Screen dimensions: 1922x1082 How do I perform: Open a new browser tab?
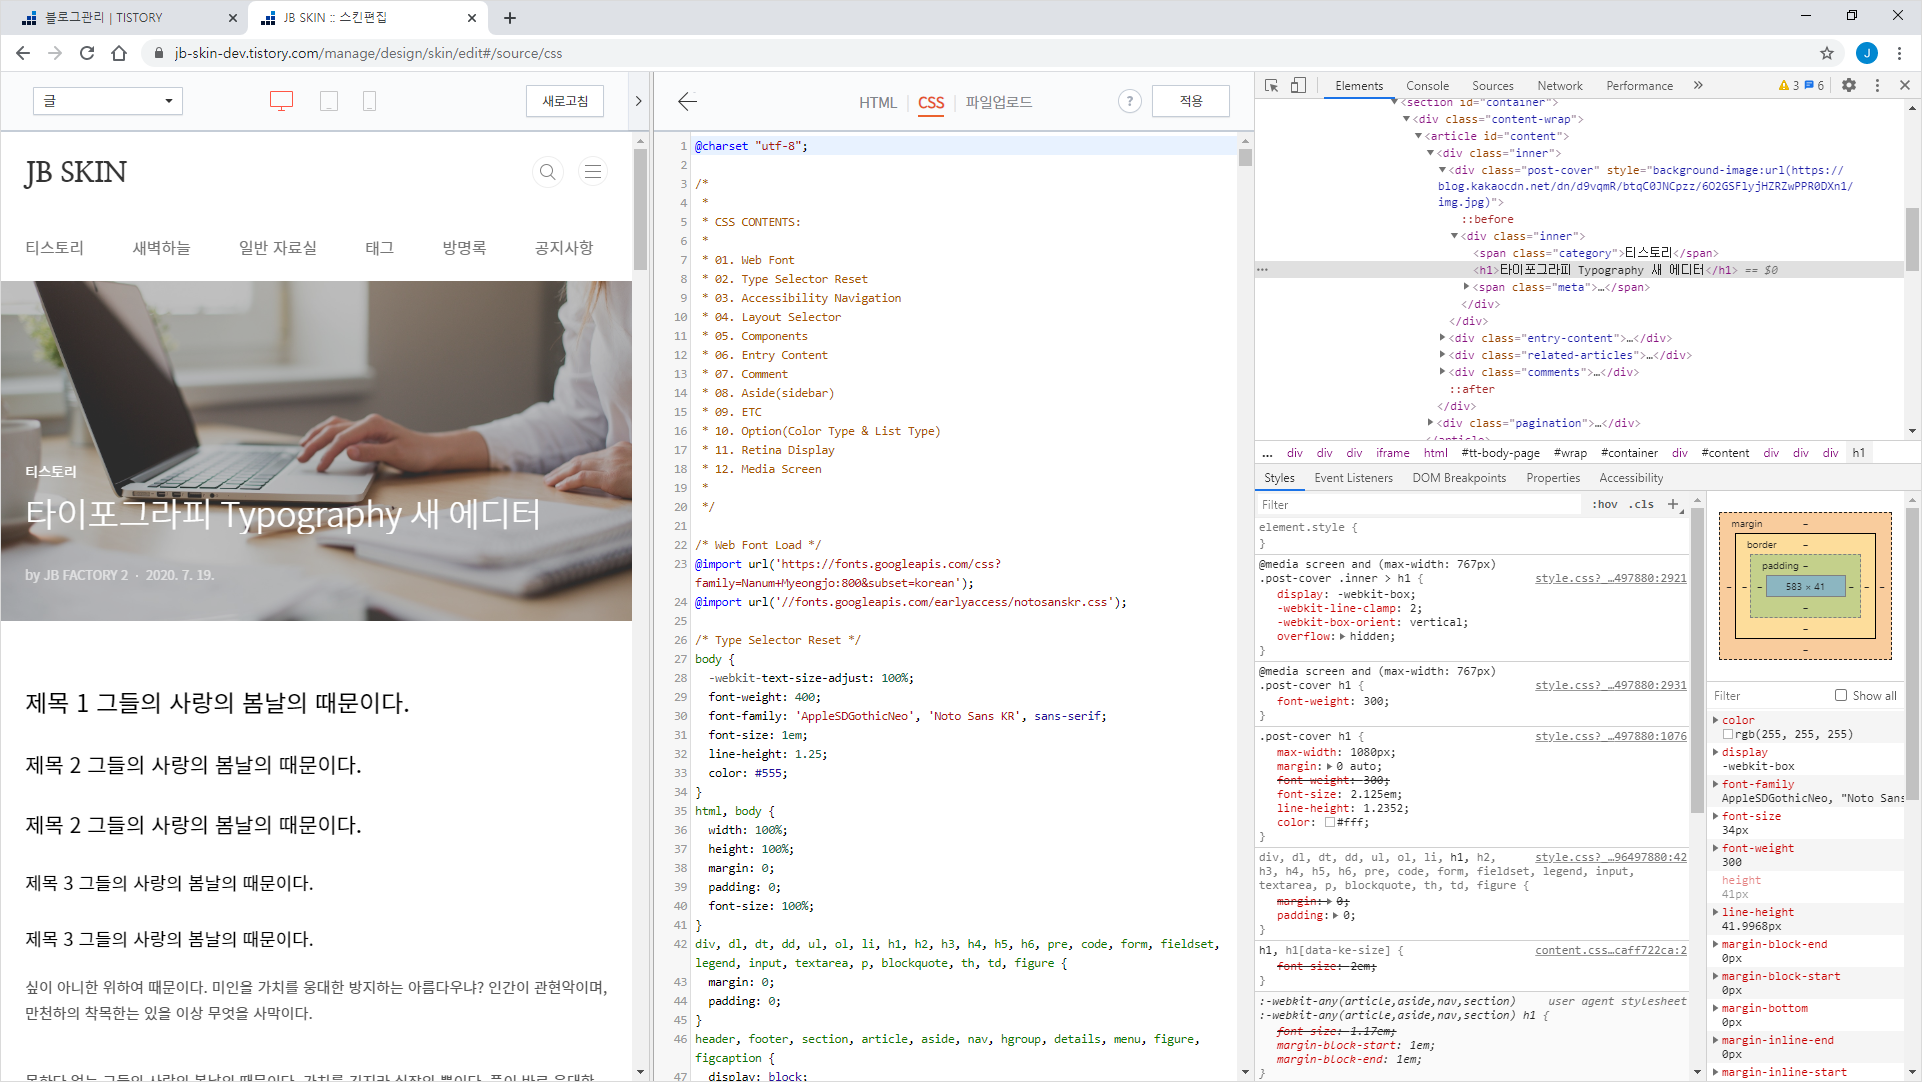click(x=510, y=18)
